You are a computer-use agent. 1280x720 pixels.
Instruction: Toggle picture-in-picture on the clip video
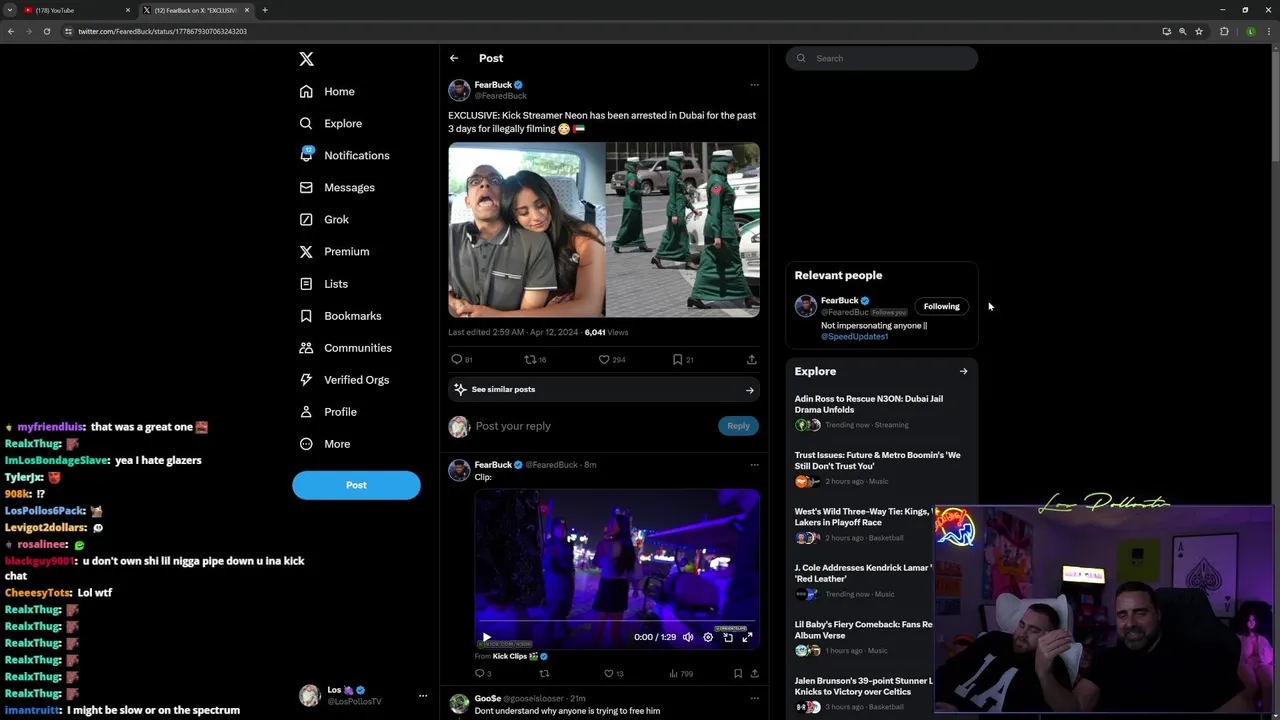click(728, 637)
